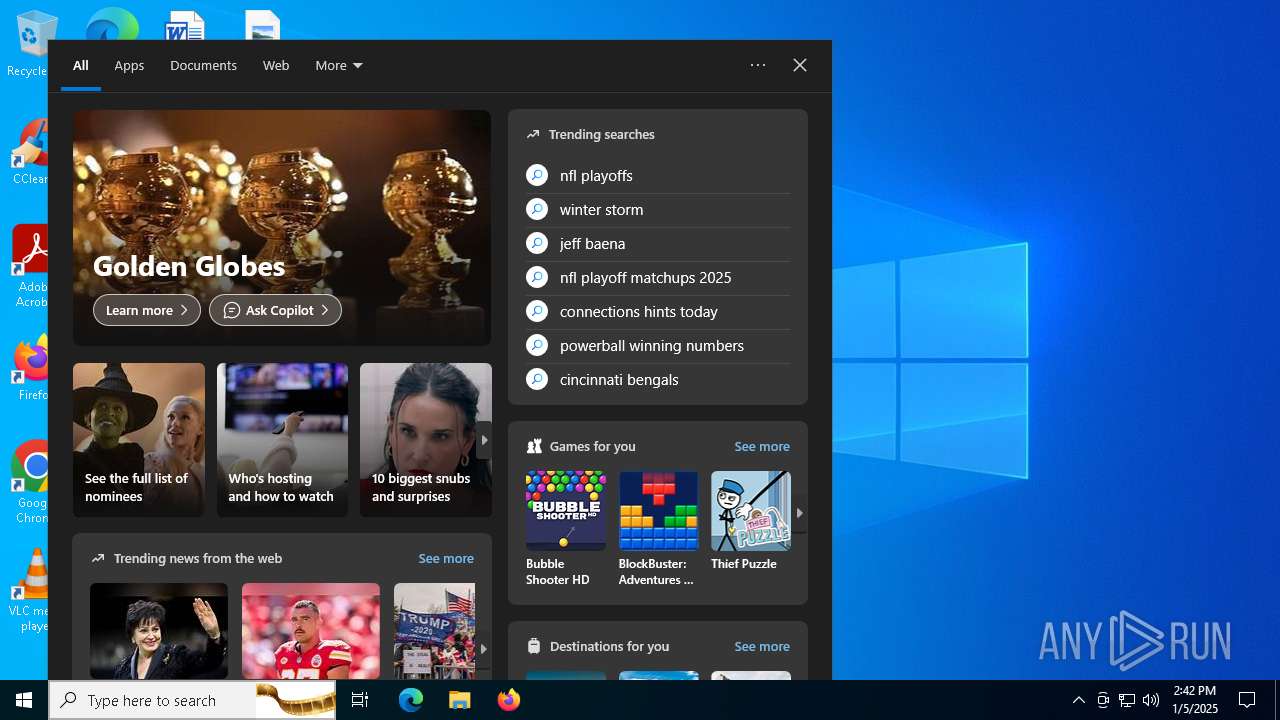The height and width of the screenshot is (720, 1280).
Task: Launch Firefox from the taskbar
Action: (x=508, y=700)
